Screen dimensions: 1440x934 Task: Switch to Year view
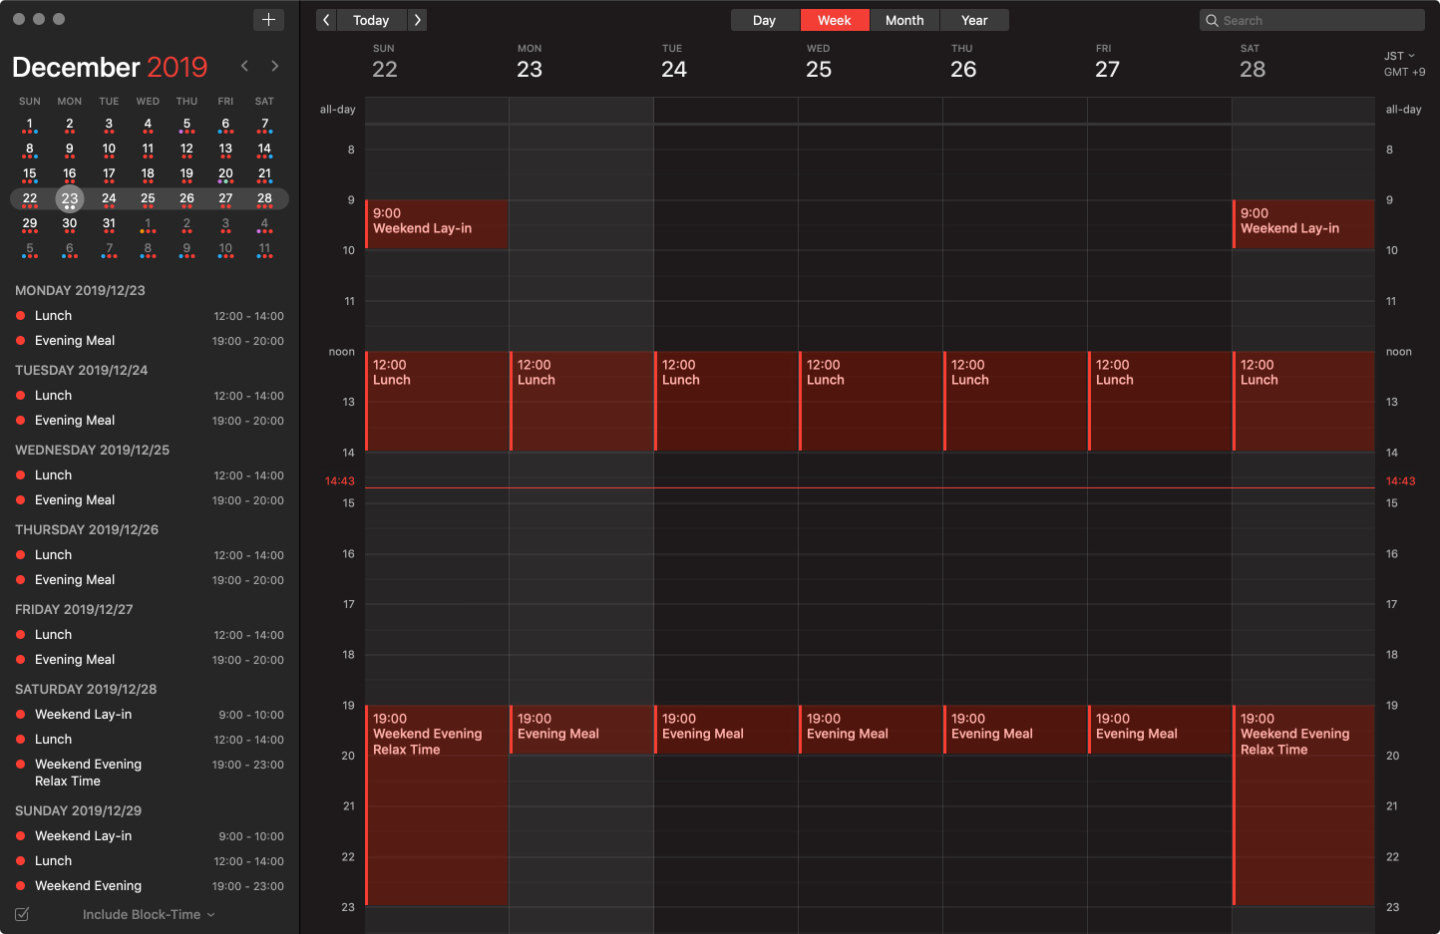click(974, 20)
